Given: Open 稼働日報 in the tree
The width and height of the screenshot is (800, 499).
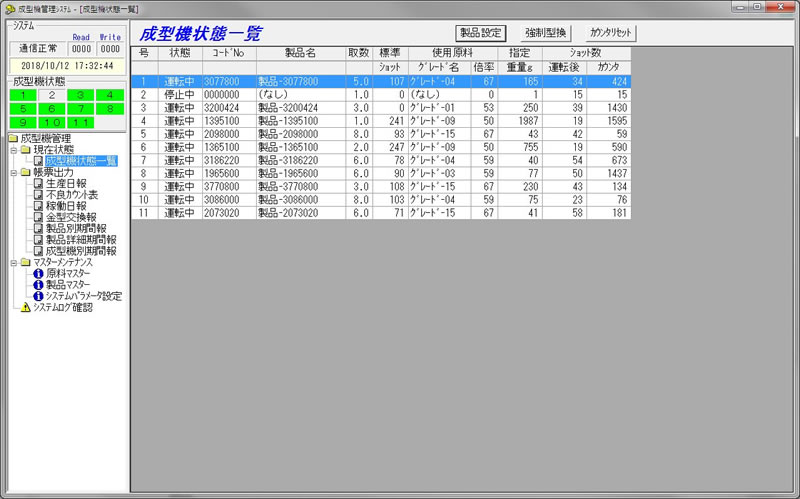Looking at the screenshot, I should pos(67,206).
